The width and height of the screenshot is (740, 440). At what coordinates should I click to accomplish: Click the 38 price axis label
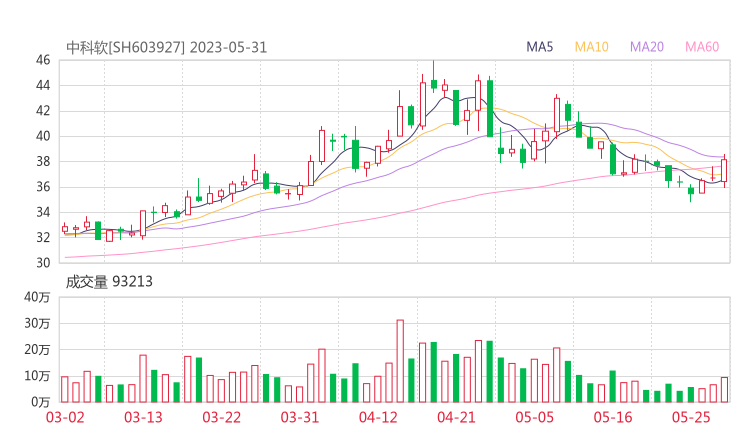[43, 161]
